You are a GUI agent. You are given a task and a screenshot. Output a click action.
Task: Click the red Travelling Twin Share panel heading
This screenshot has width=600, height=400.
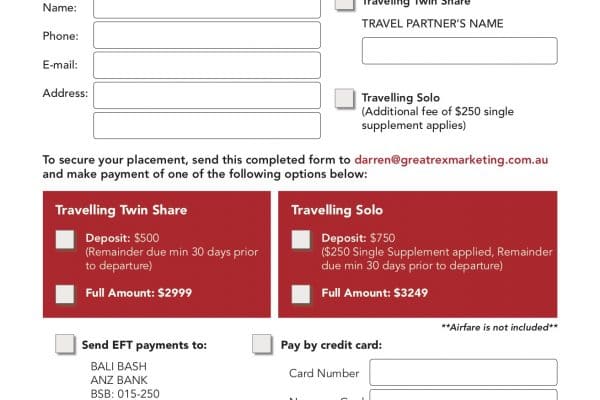click(x=121, y=210)
